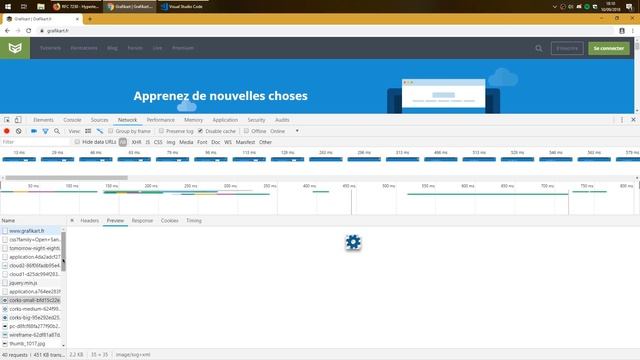Close the DevTools panel
This screenshot has height=360, width=640.
633,120
